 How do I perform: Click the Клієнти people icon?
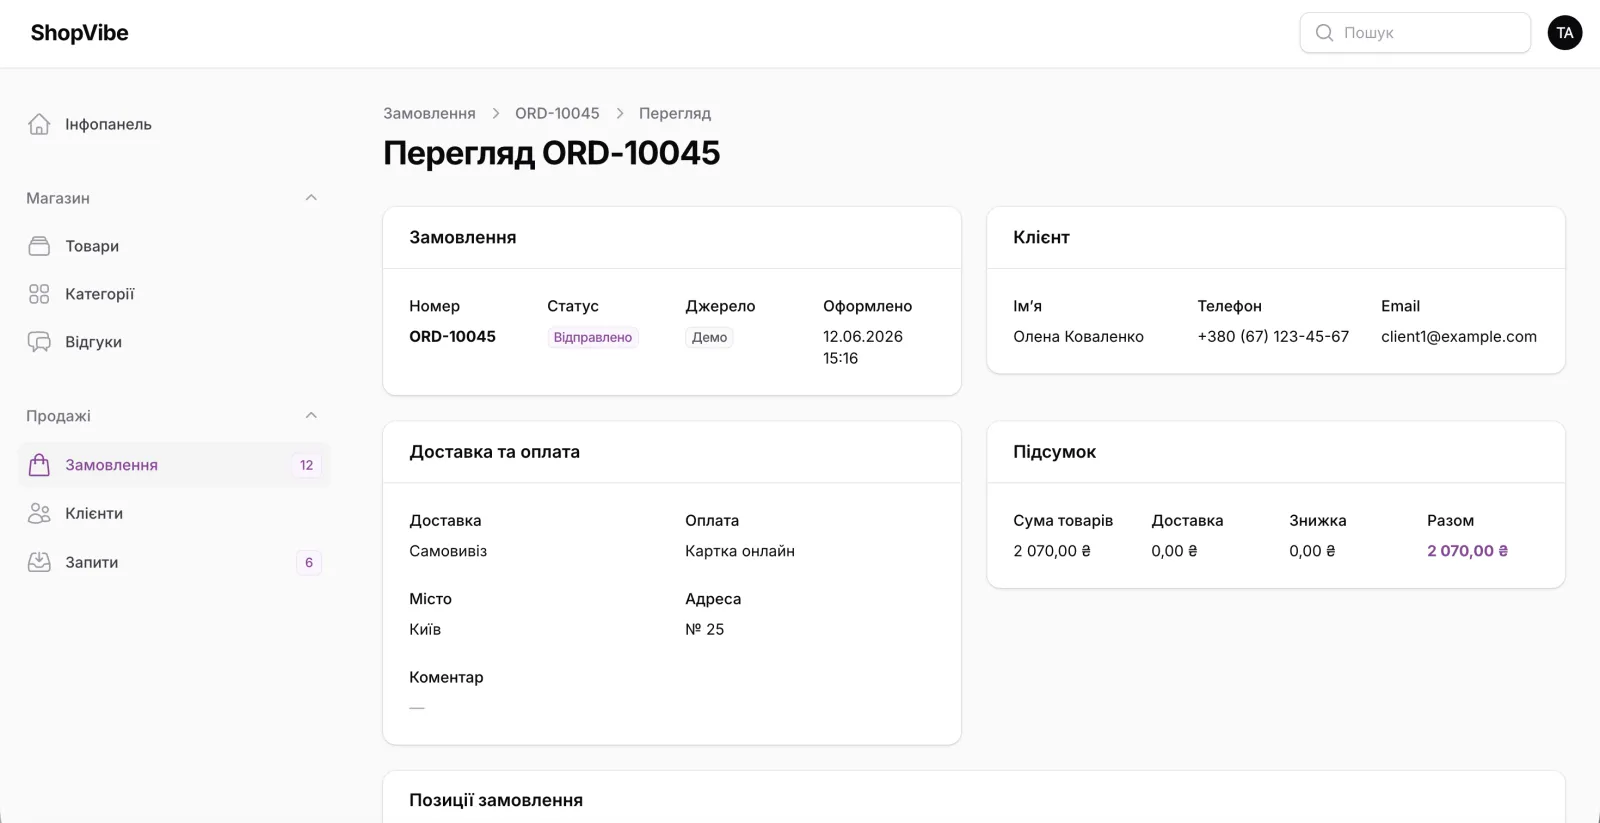pyautogui.click(x=39, y=513)
